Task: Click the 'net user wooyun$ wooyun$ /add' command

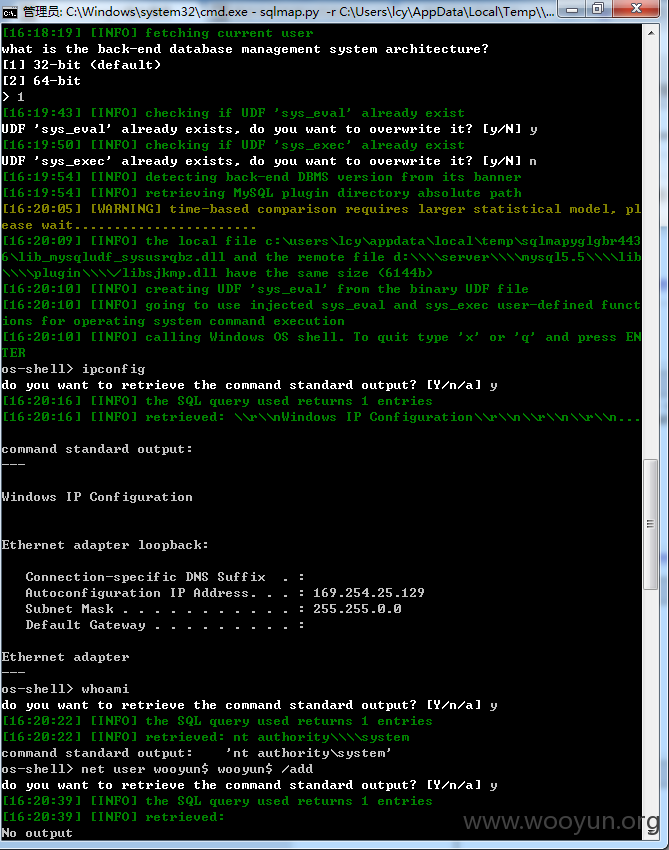Action: pyautogui.click(x=197, y=769)
